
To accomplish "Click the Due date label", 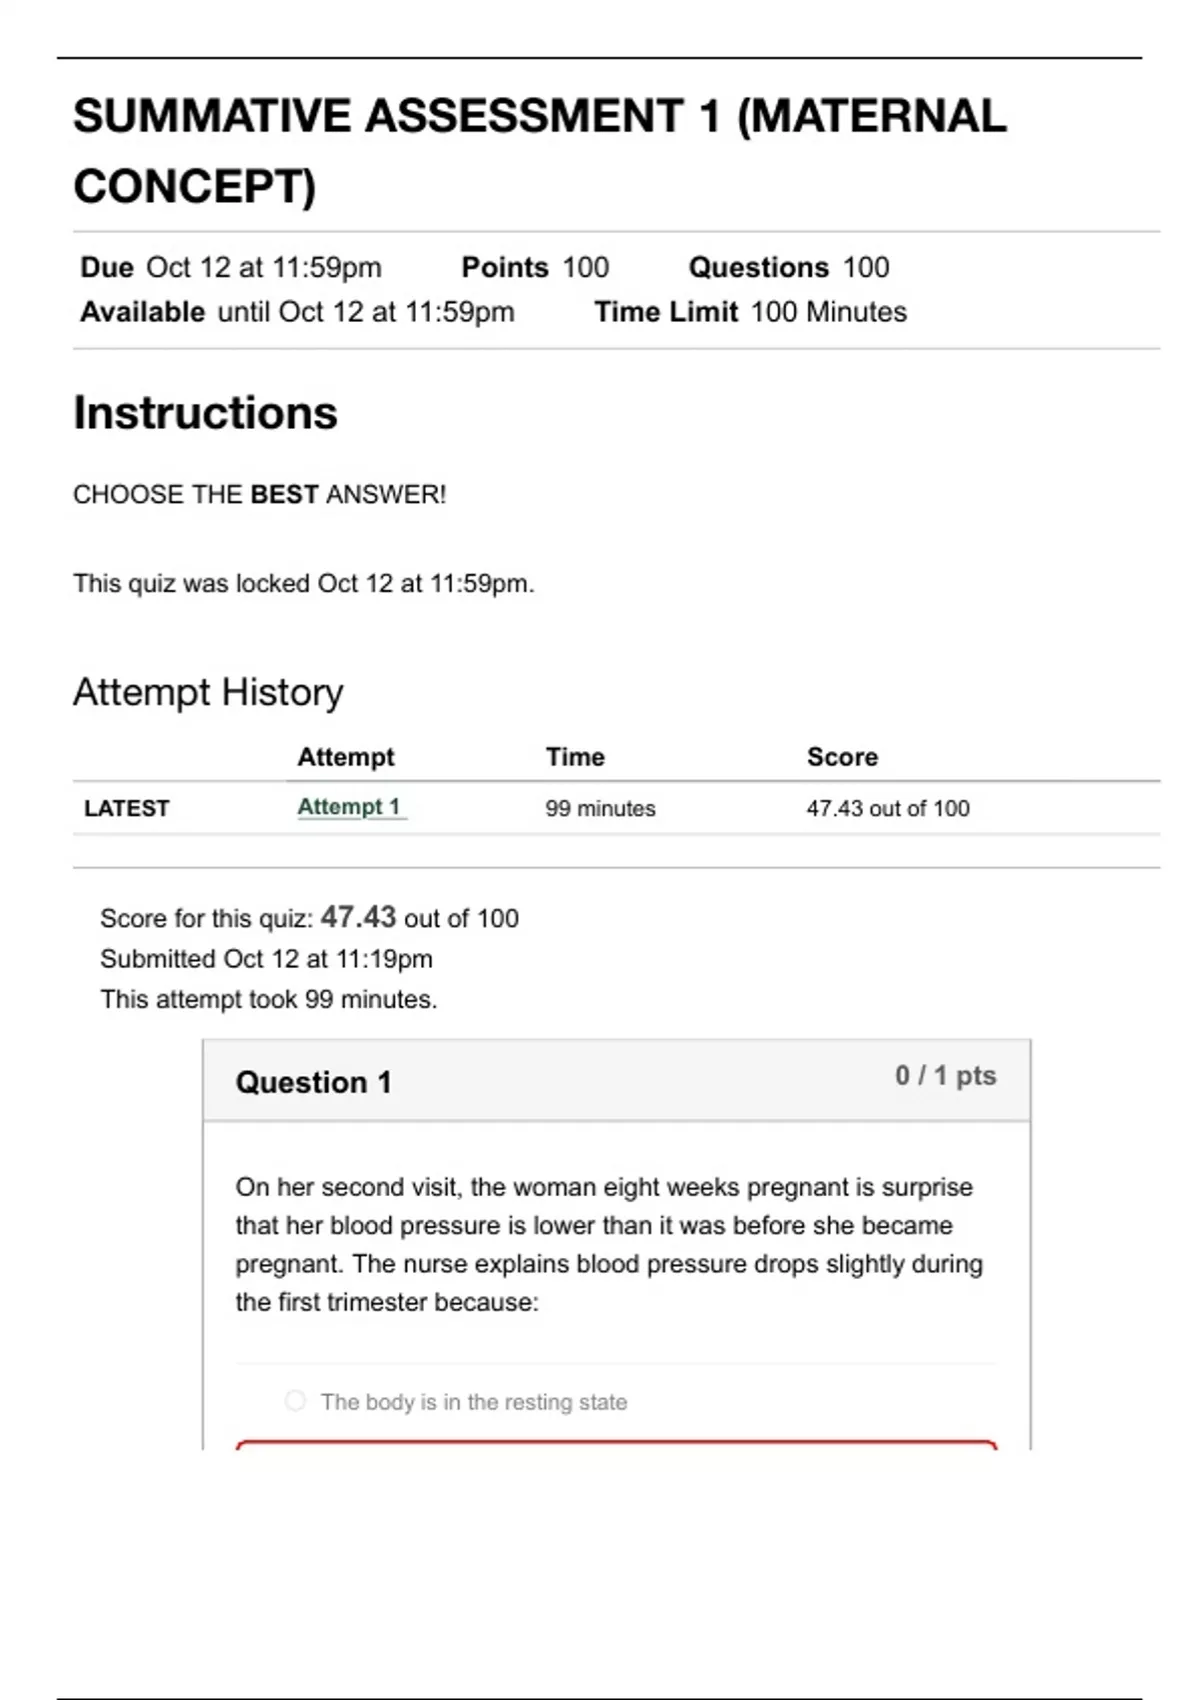I will (231, 267).
